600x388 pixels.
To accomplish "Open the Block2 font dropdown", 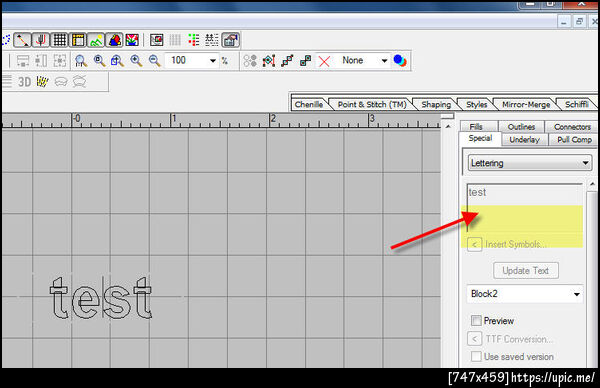I will tap(525, 294).
